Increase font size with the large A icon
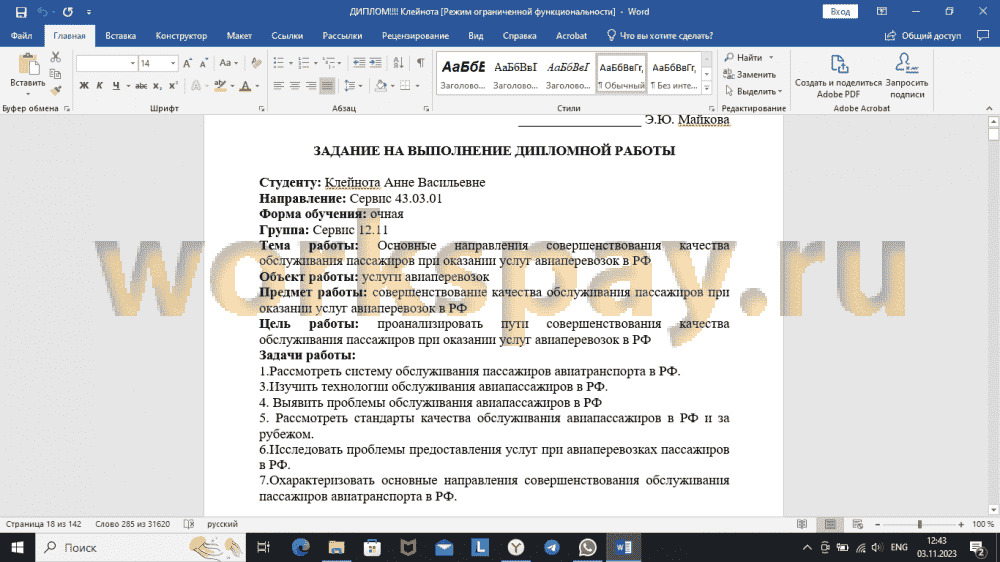The image size is (1000, 562). [187, 63]
